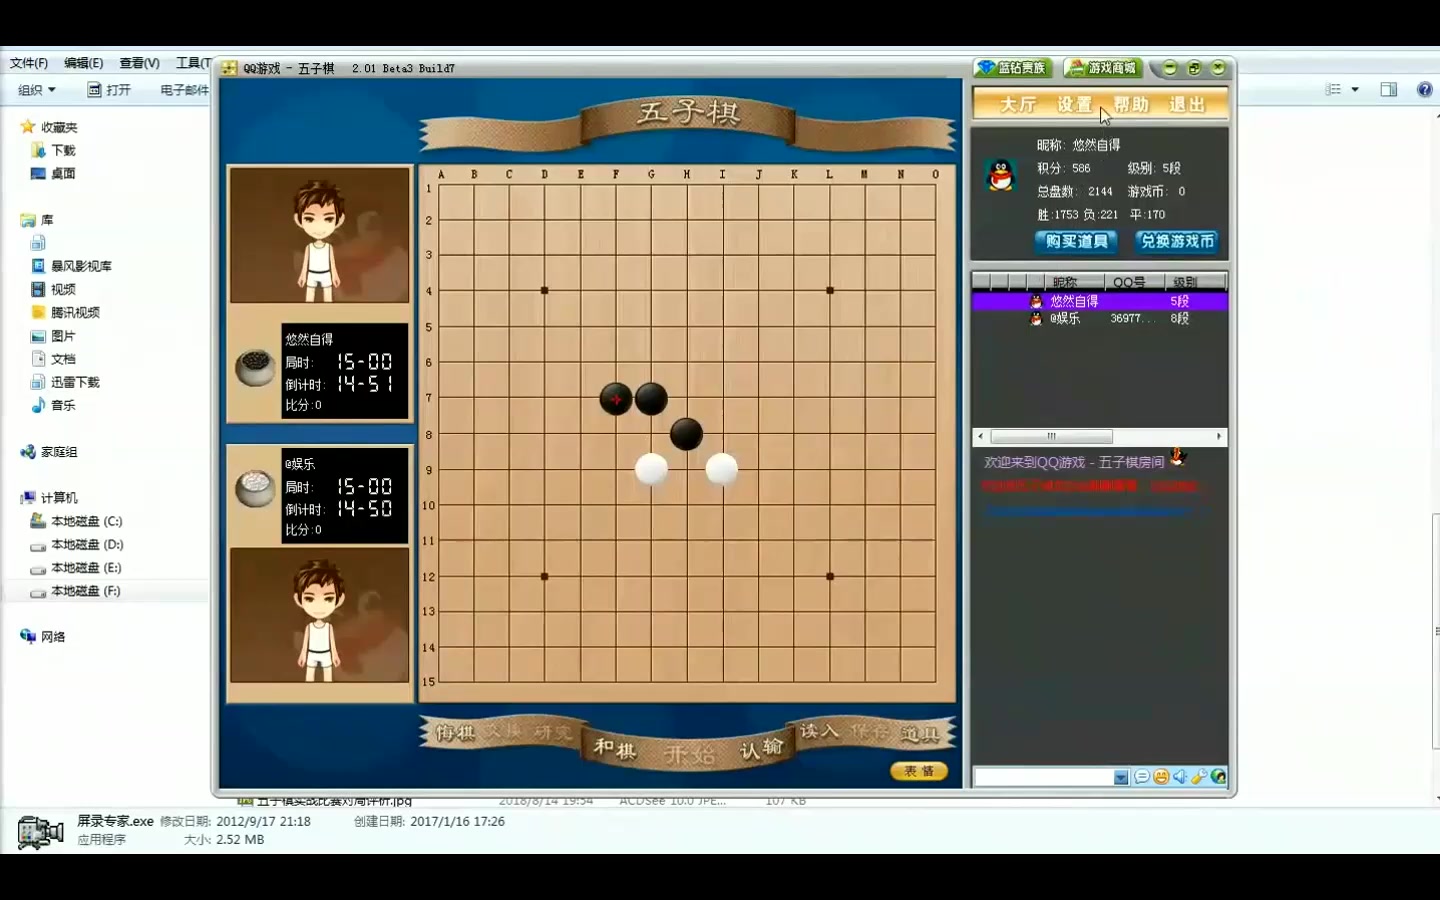The image size is (1440, 900).
Task: Click the yellow 表情 expression button
Action: pyautogui.click(x=919, y=771)
